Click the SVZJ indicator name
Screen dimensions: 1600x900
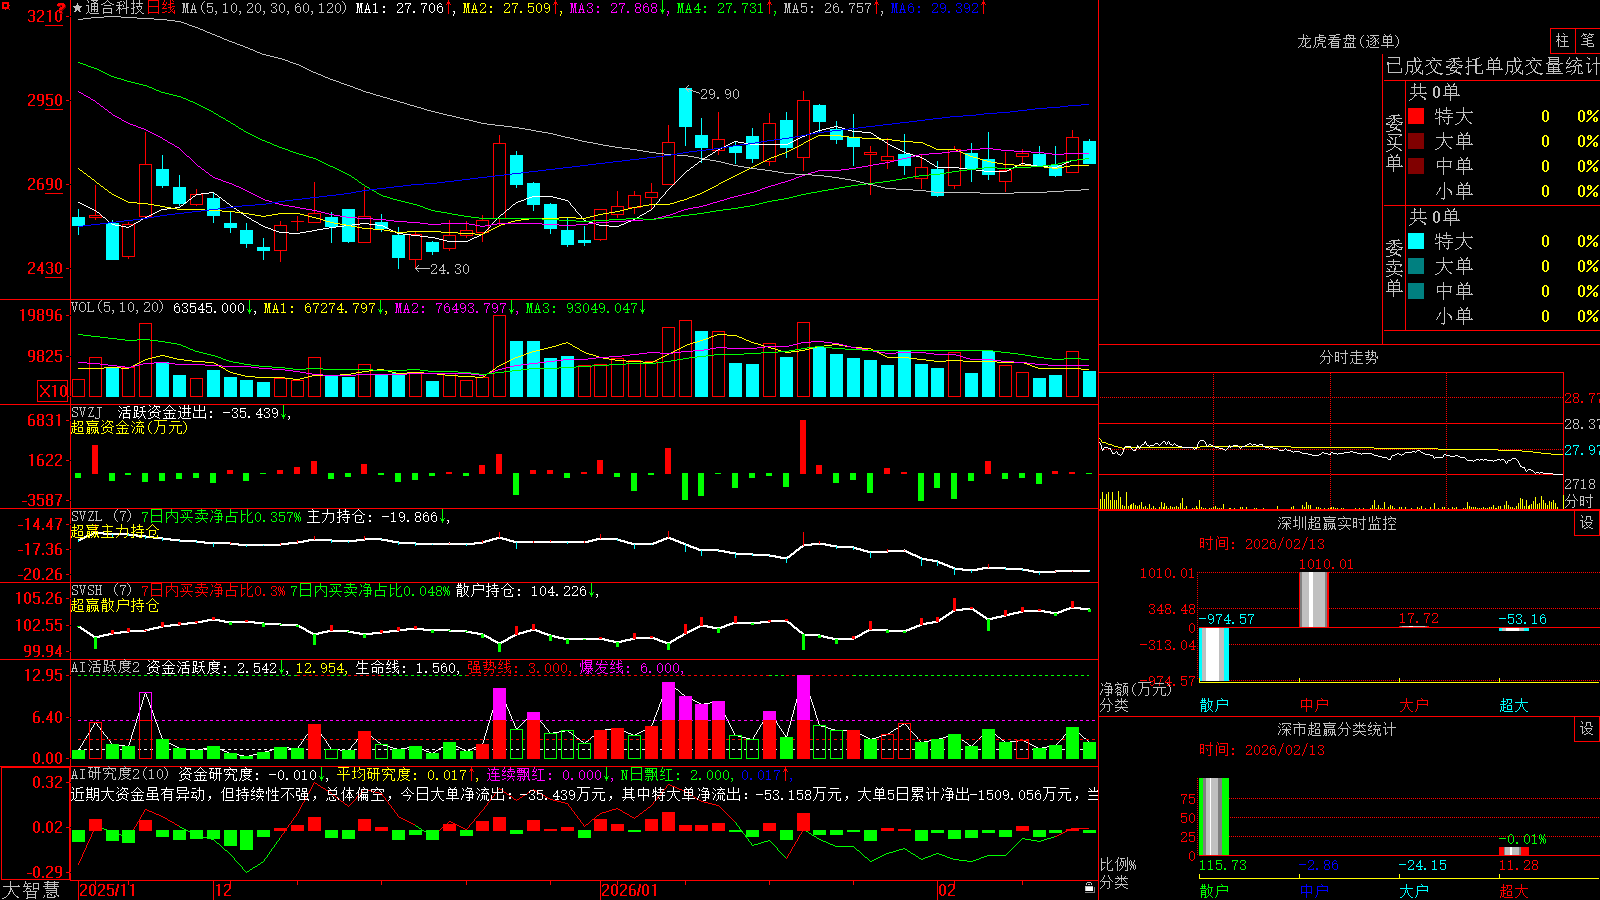87,412
